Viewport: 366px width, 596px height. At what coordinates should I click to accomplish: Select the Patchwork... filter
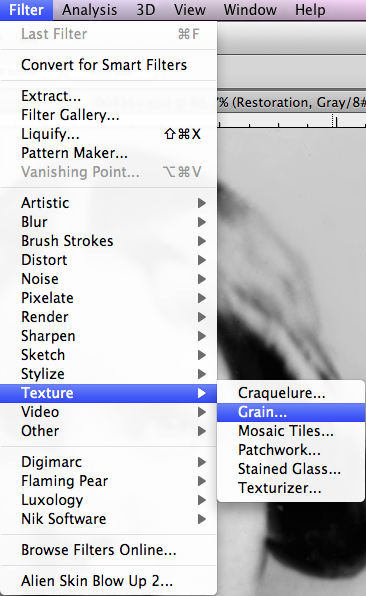(x=291, y=450)
